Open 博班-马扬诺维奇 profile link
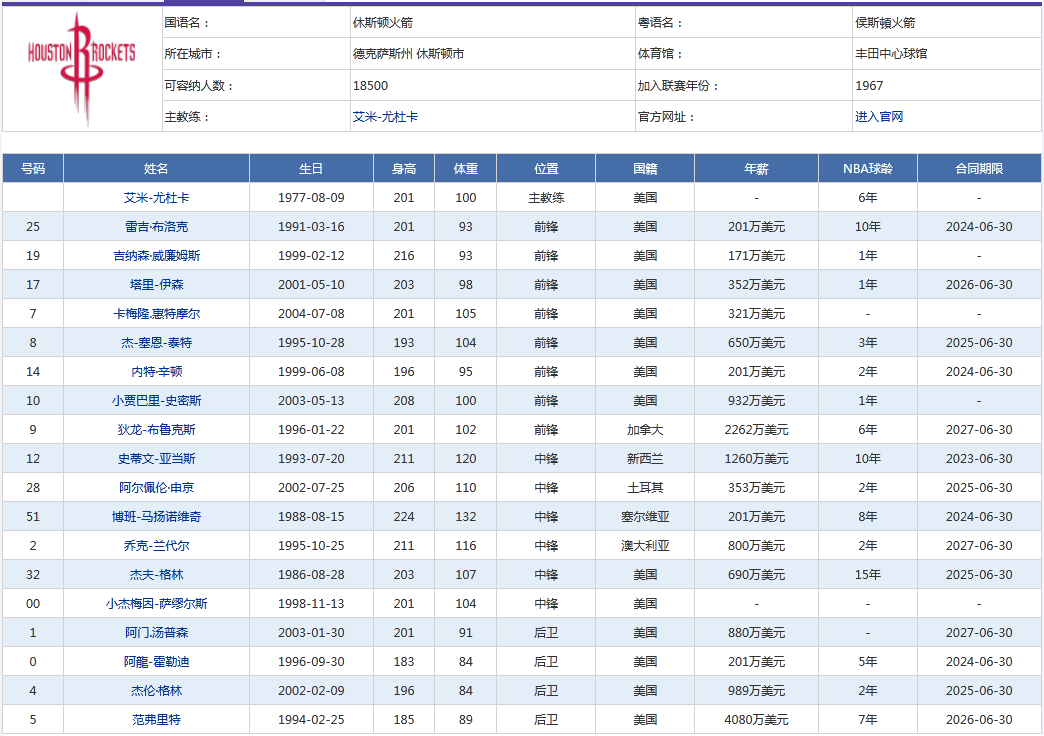This screenshot has width=1044, height=736. pos(156,517)
